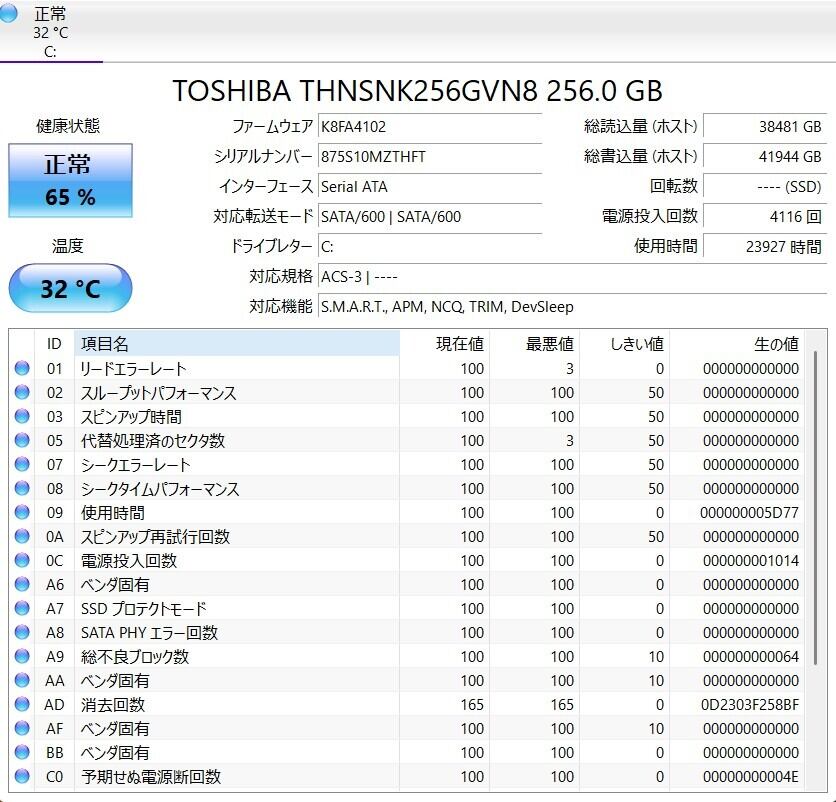Select the SSD プロテクトモード row name

(143, 608)
